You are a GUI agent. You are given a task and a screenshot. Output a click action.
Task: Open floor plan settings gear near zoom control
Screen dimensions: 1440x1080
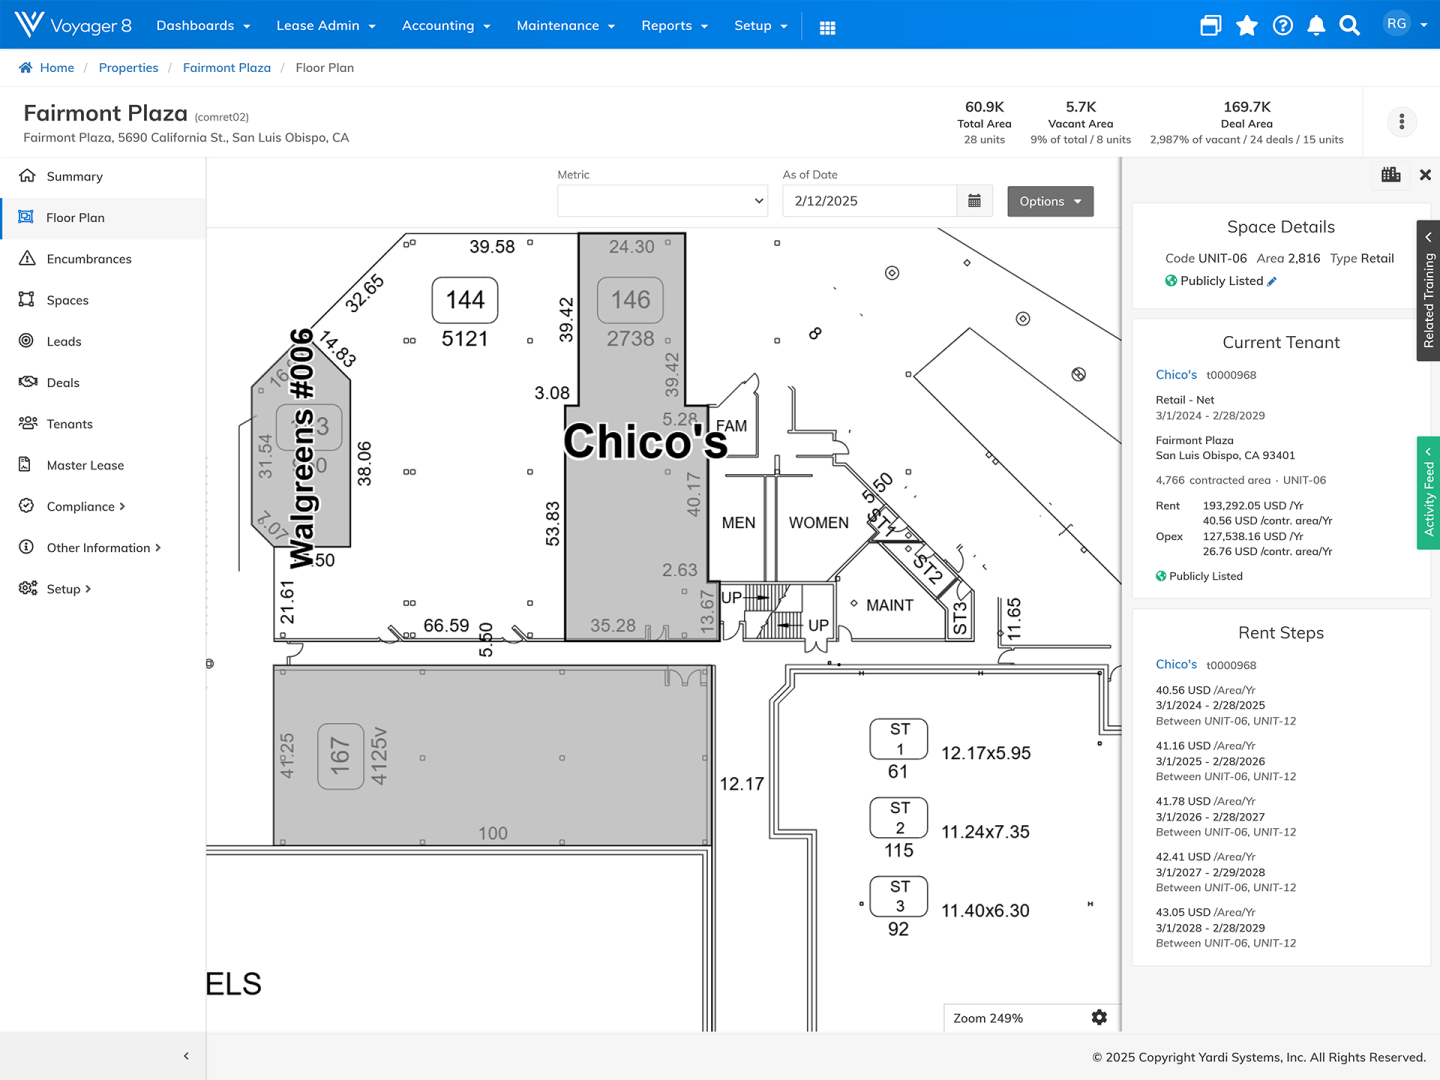(x=1099, y=1017)
